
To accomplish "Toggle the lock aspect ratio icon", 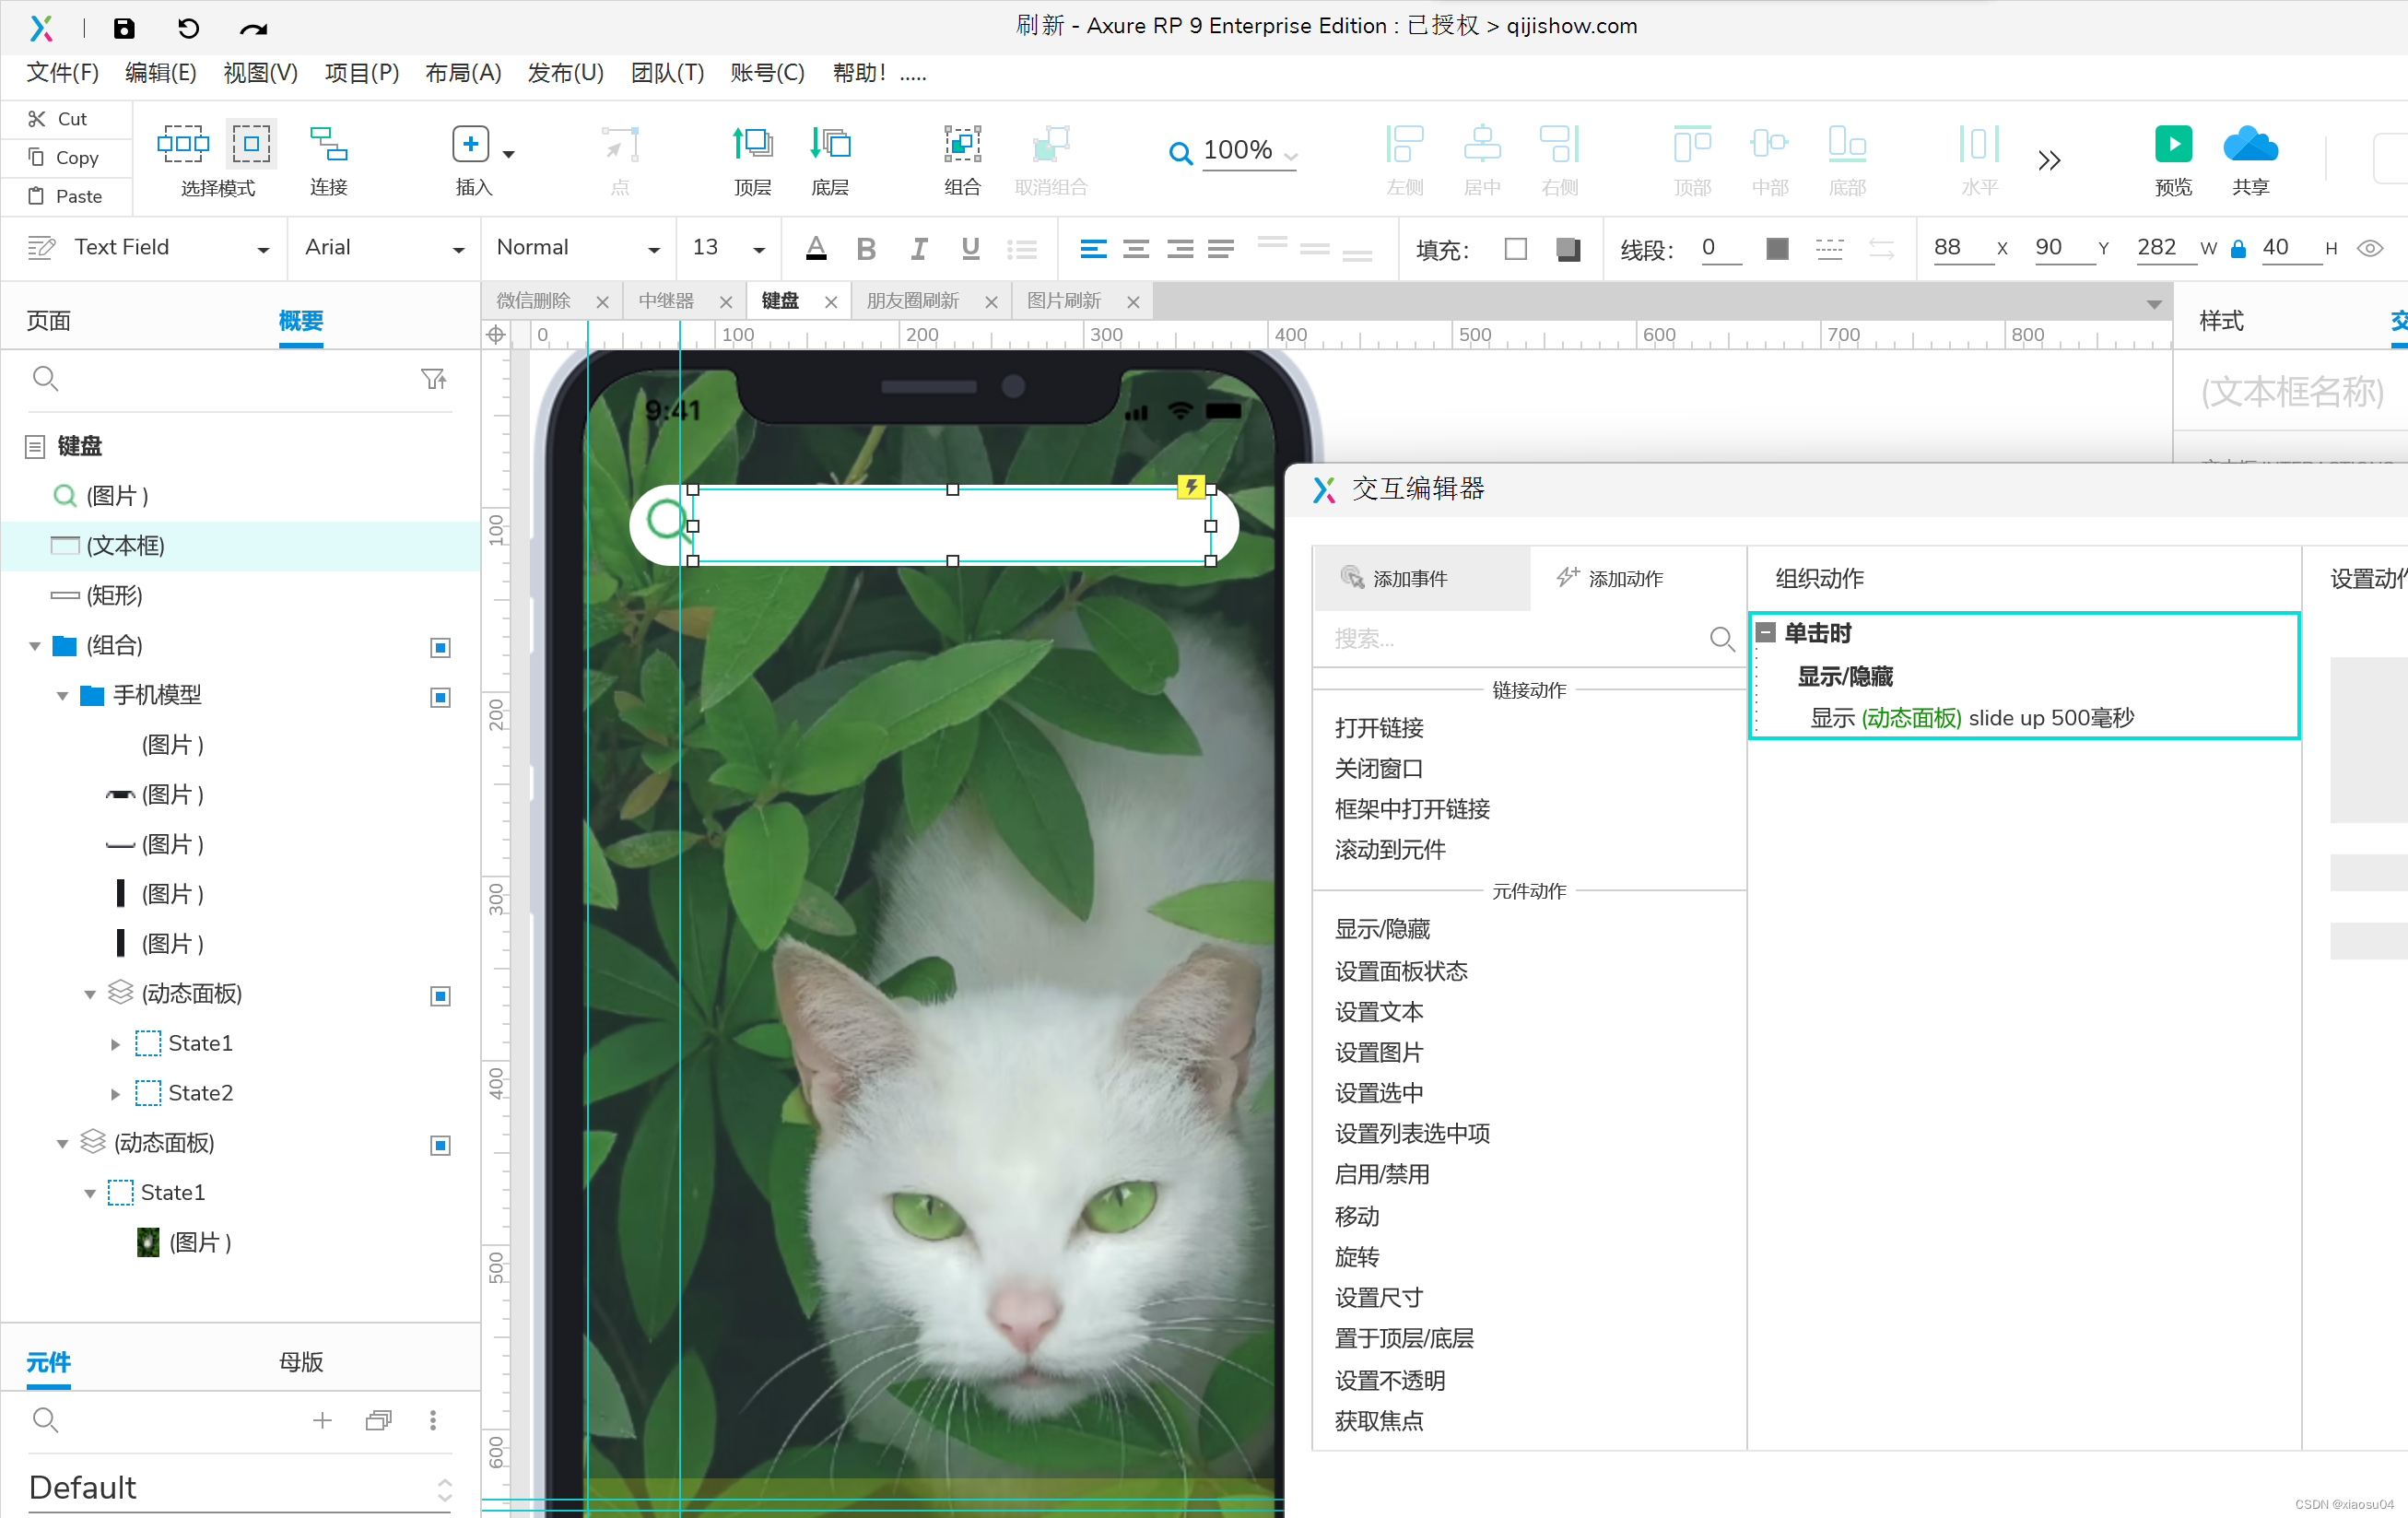I will pyautogui.click(x=2239, y=249).
